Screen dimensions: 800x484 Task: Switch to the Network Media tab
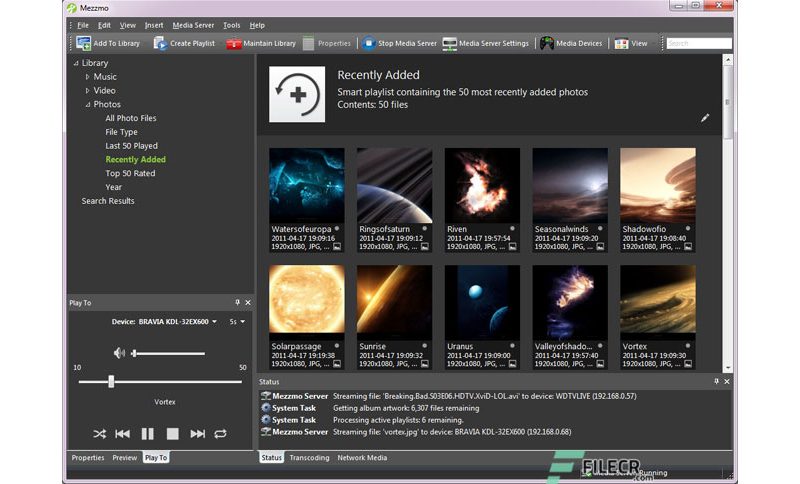362,457
